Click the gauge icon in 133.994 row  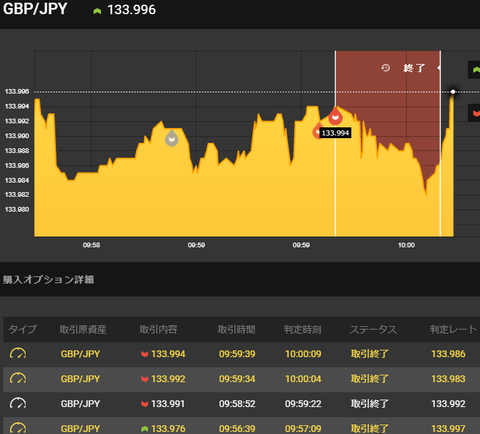point(18,354)
